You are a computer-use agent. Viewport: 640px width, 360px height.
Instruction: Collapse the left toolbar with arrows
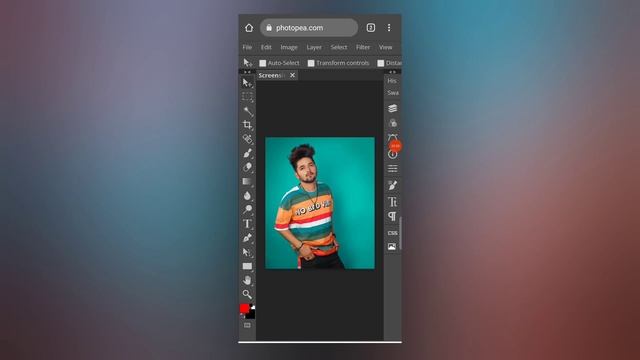(247, 72)
